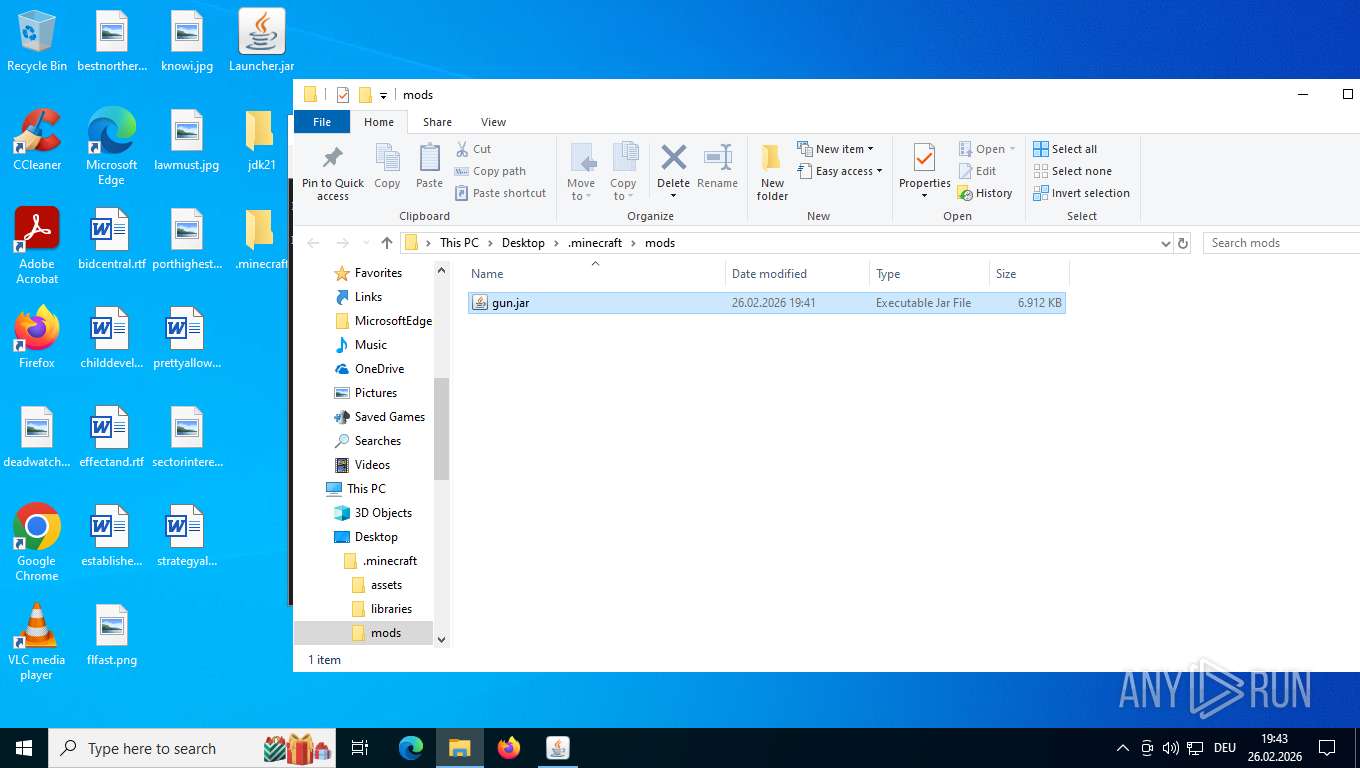Image resolution: width=1360 pixels, height=768 pixels.
Task: Sort by Date modified column header
Action: [x=797, y=274]
